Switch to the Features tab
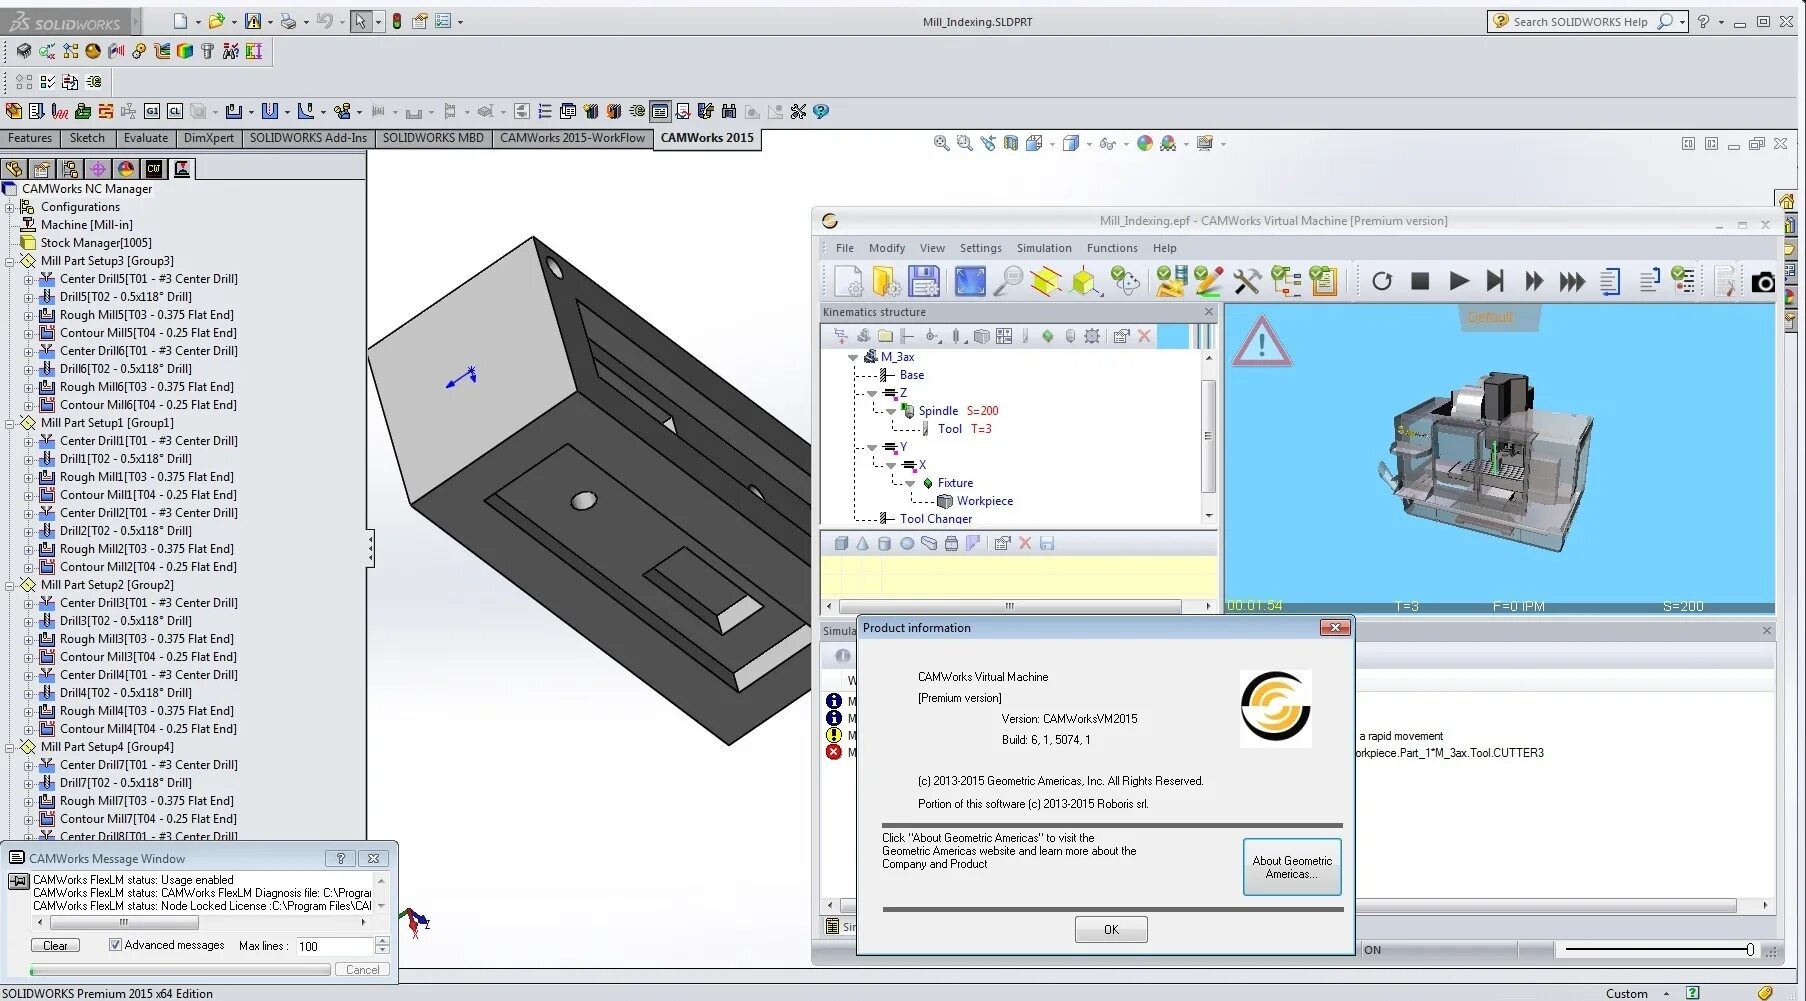Image resolution: width=1806 pixels, height=1001 pixels. pos(30,138)
